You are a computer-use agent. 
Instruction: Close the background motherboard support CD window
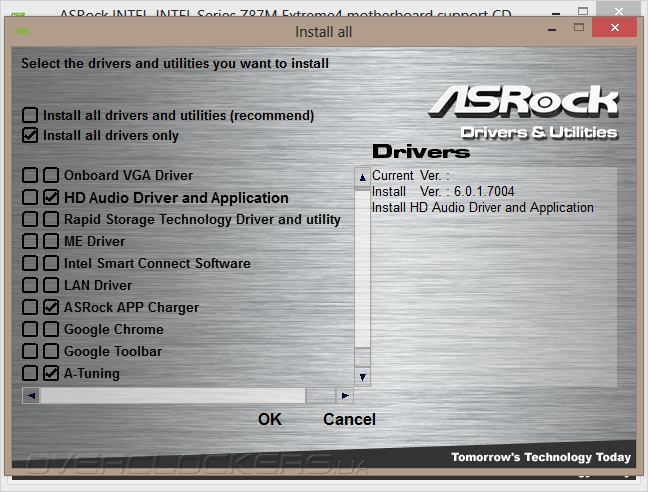[619, 11]
